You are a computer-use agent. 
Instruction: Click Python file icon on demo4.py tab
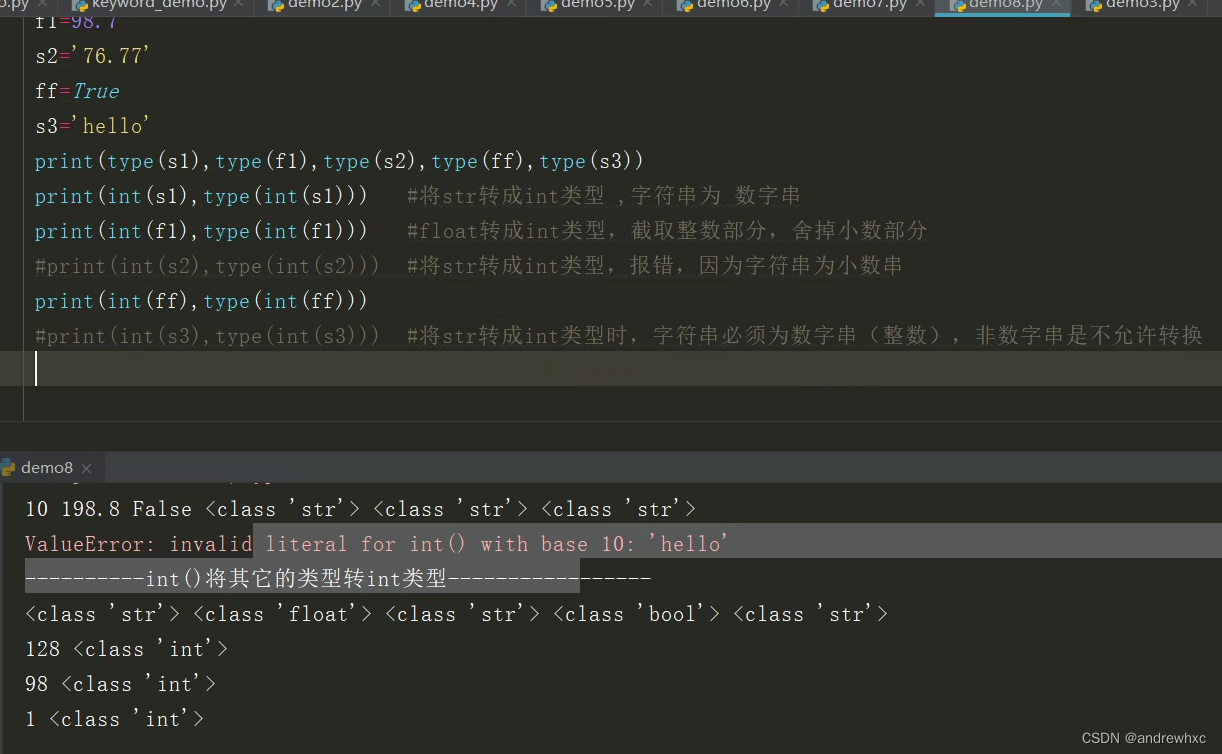412,5
